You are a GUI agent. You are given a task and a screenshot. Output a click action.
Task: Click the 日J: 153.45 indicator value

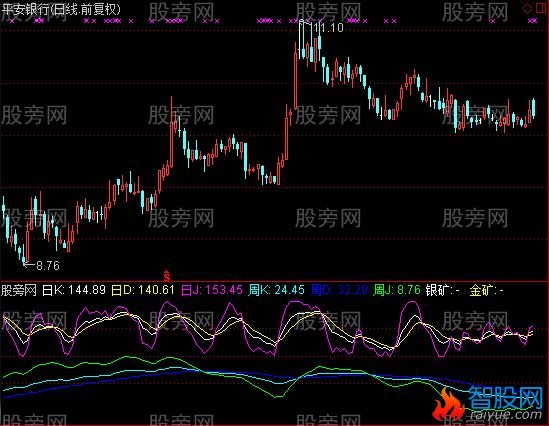[212, 290]
